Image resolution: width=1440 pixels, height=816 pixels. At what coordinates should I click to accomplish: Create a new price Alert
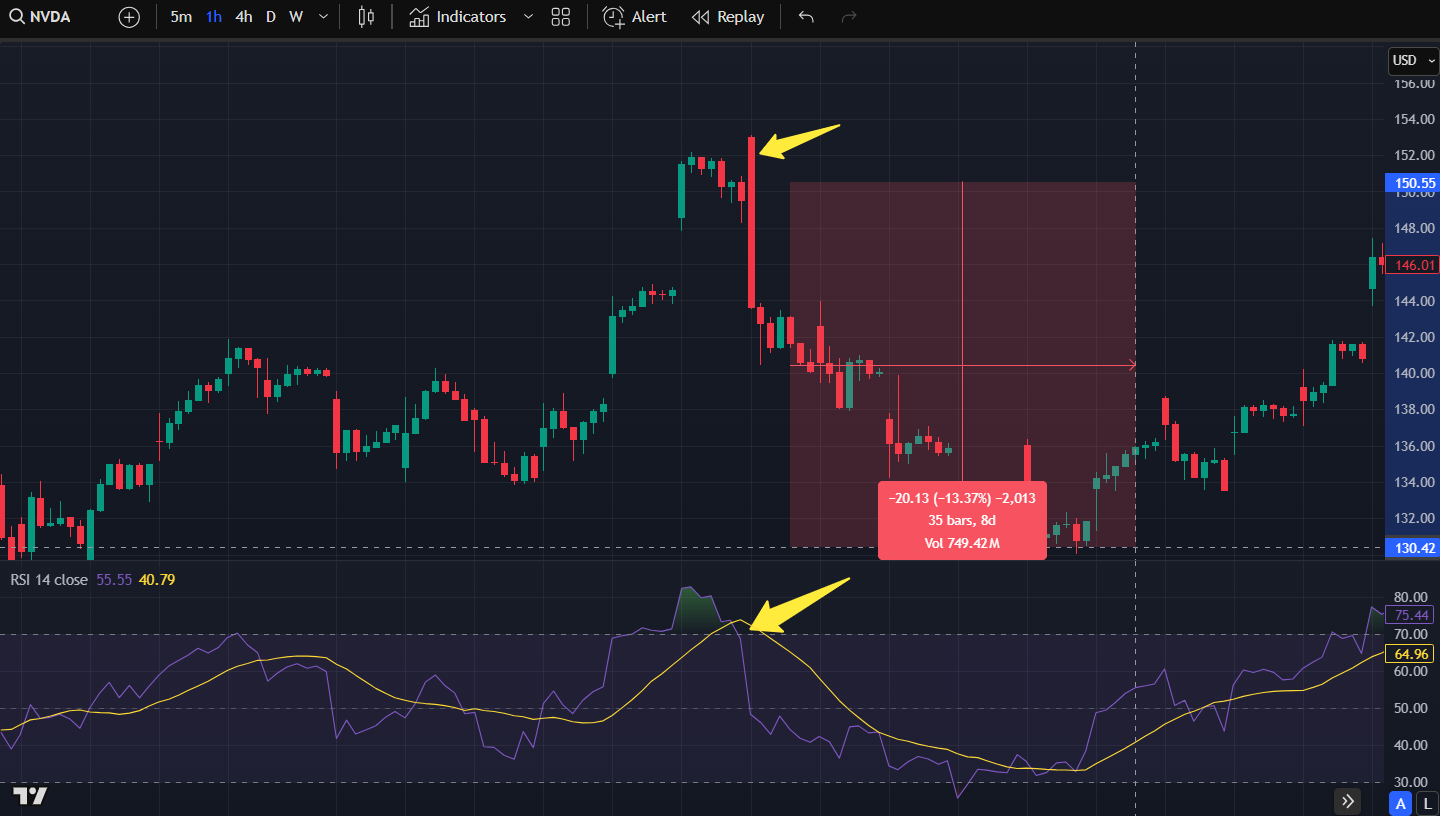click(634, 17)
